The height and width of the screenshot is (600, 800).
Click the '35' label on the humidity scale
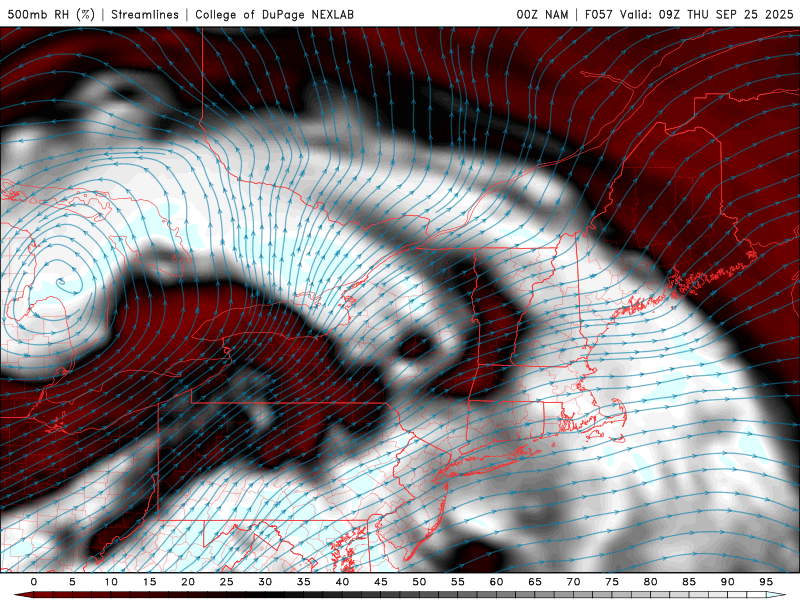(304, 582)
